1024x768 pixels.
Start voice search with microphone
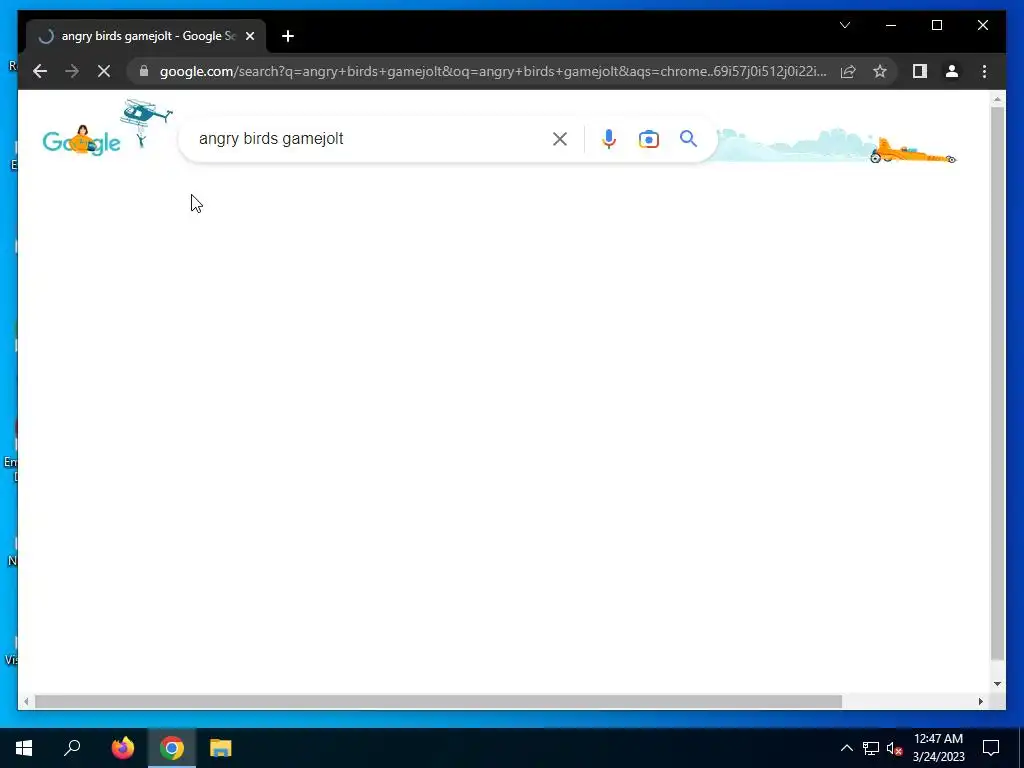click(609, 138)
